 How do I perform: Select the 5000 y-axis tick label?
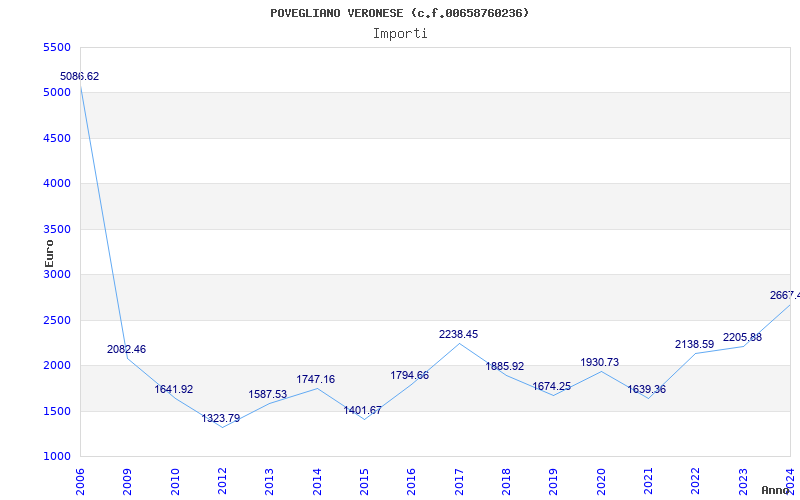coord(57,93)
